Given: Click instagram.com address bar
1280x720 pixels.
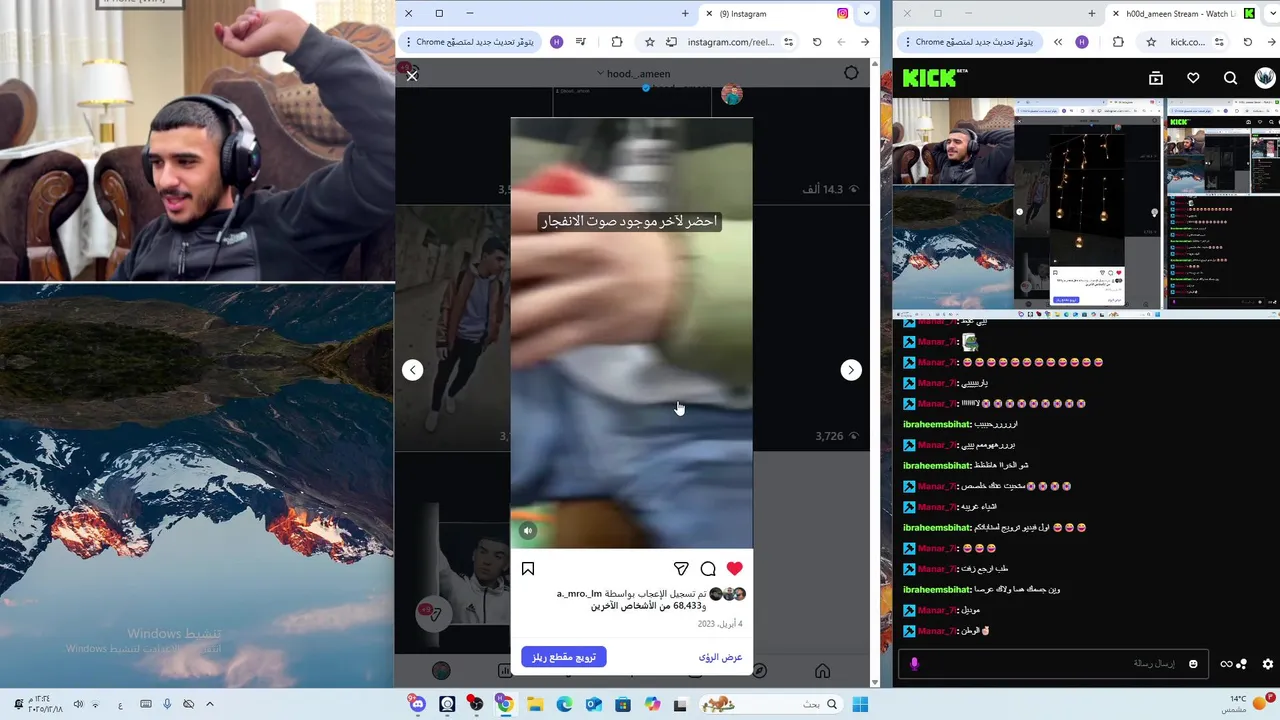Looking at the screenshot, I should click(x=731, y=42).
